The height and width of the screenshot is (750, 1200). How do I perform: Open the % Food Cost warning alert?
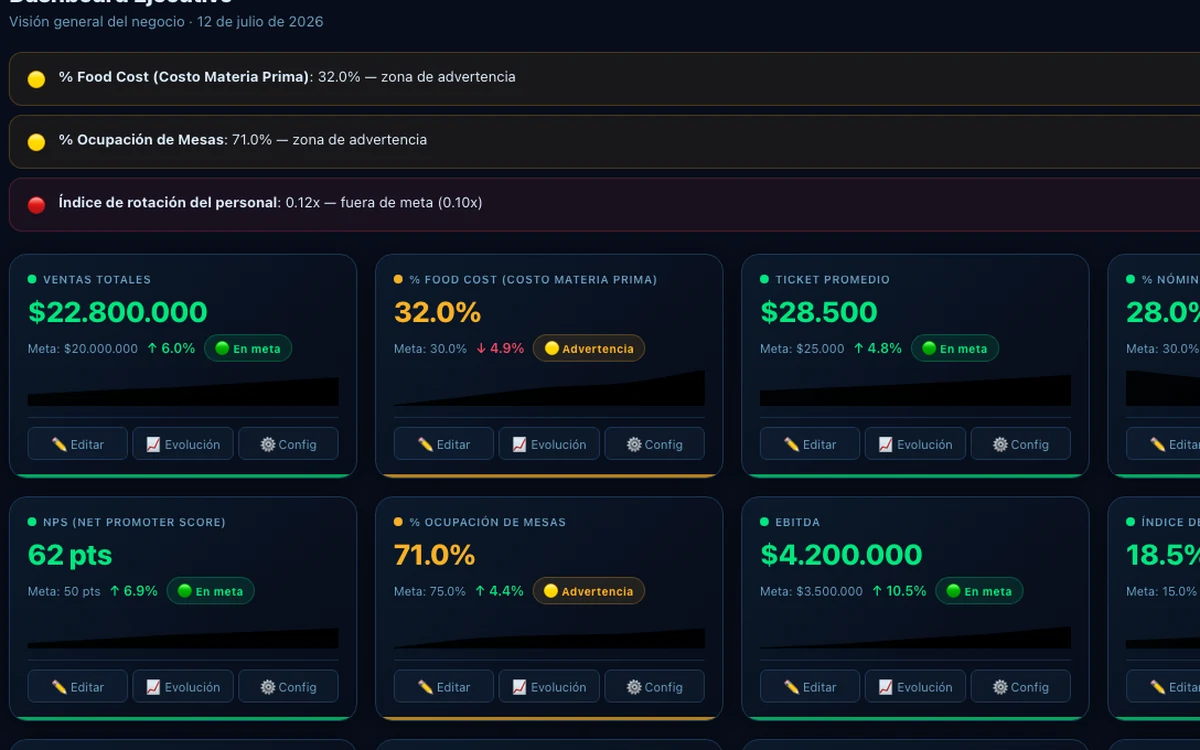pyautogui.click(x=604, y=79)
